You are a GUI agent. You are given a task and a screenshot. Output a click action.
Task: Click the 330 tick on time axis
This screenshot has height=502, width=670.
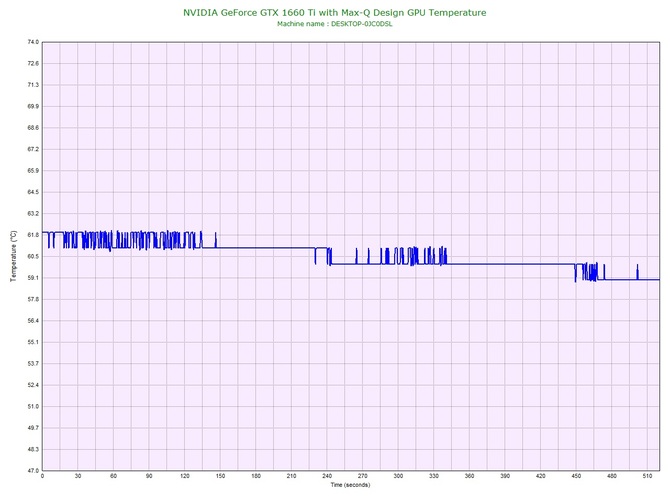click(x=434, y=476)
